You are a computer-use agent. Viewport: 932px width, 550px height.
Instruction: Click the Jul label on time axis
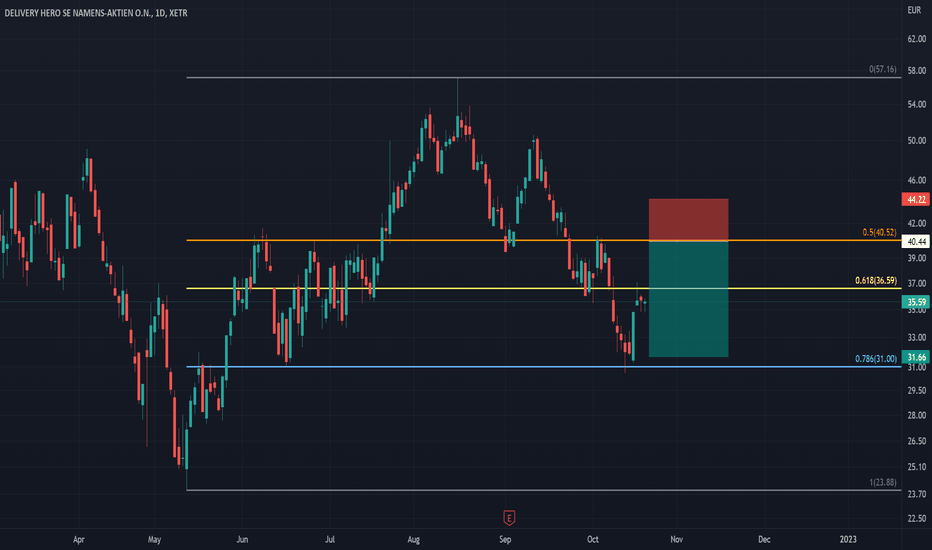[x=330, y=539]
